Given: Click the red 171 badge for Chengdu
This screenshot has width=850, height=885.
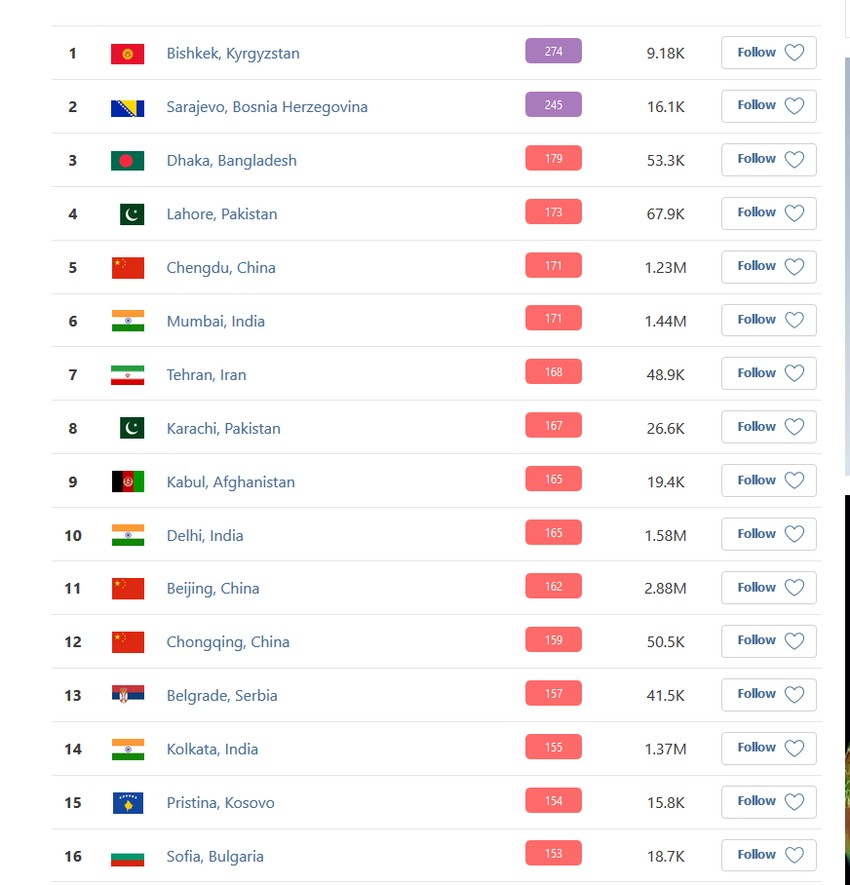Looking at the screenshot, I should [553, 266].
